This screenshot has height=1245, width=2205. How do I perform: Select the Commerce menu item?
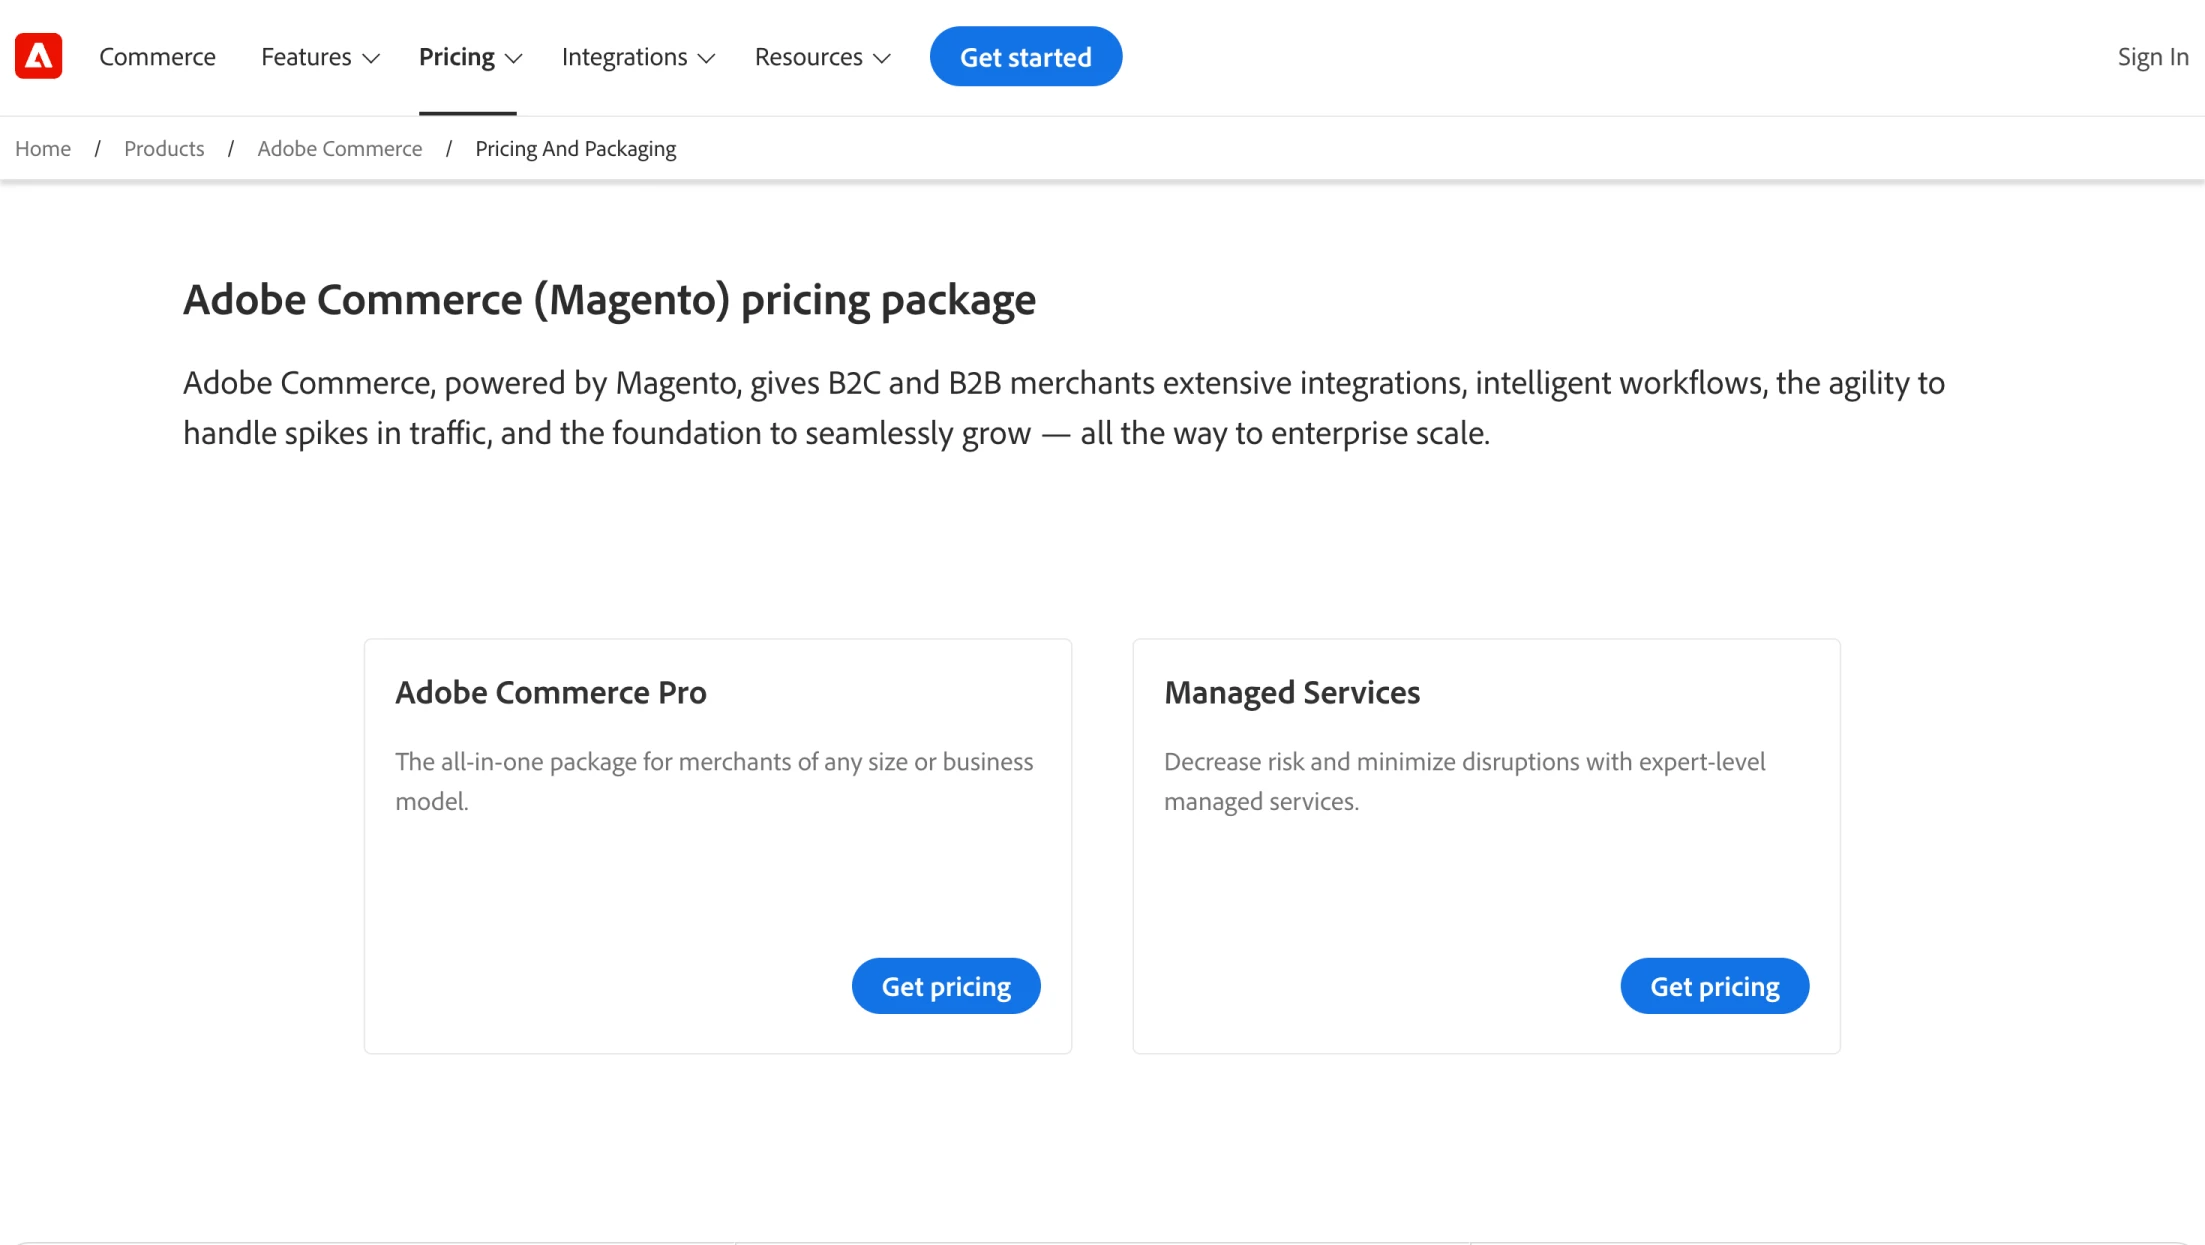[x=156, y=57]
